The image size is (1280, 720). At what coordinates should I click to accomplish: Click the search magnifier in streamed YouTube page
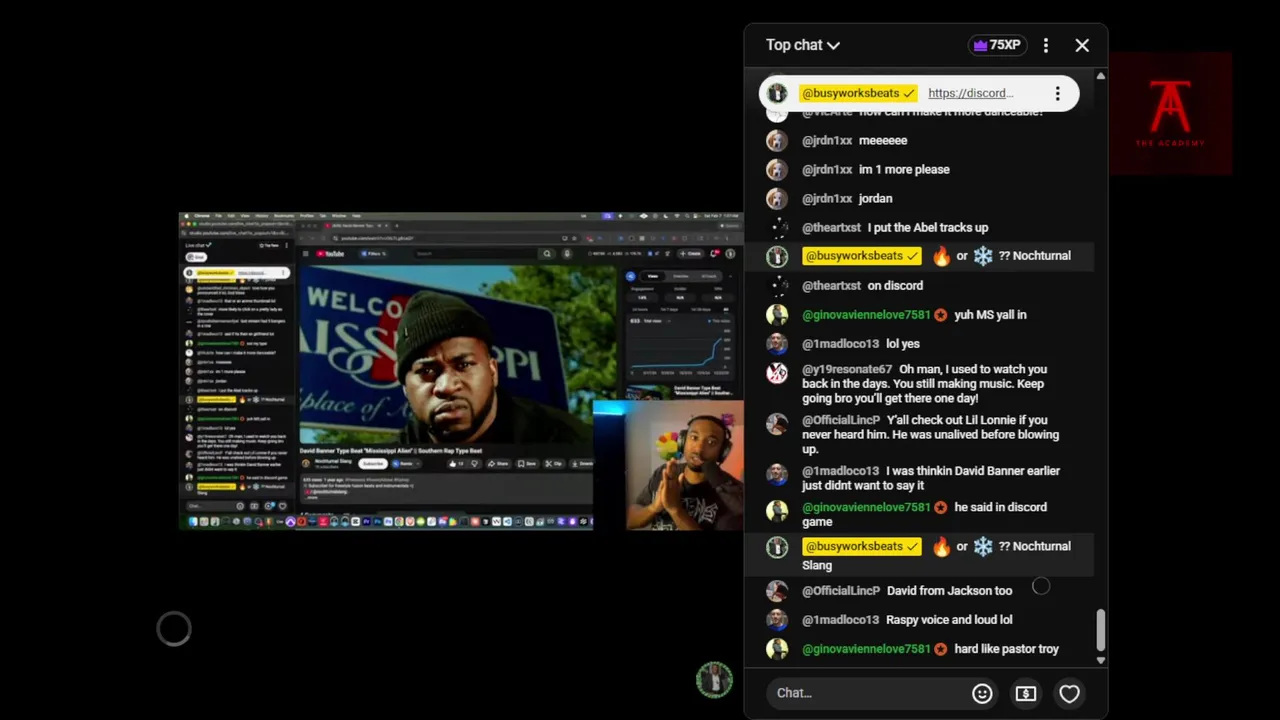pos(547,254)
